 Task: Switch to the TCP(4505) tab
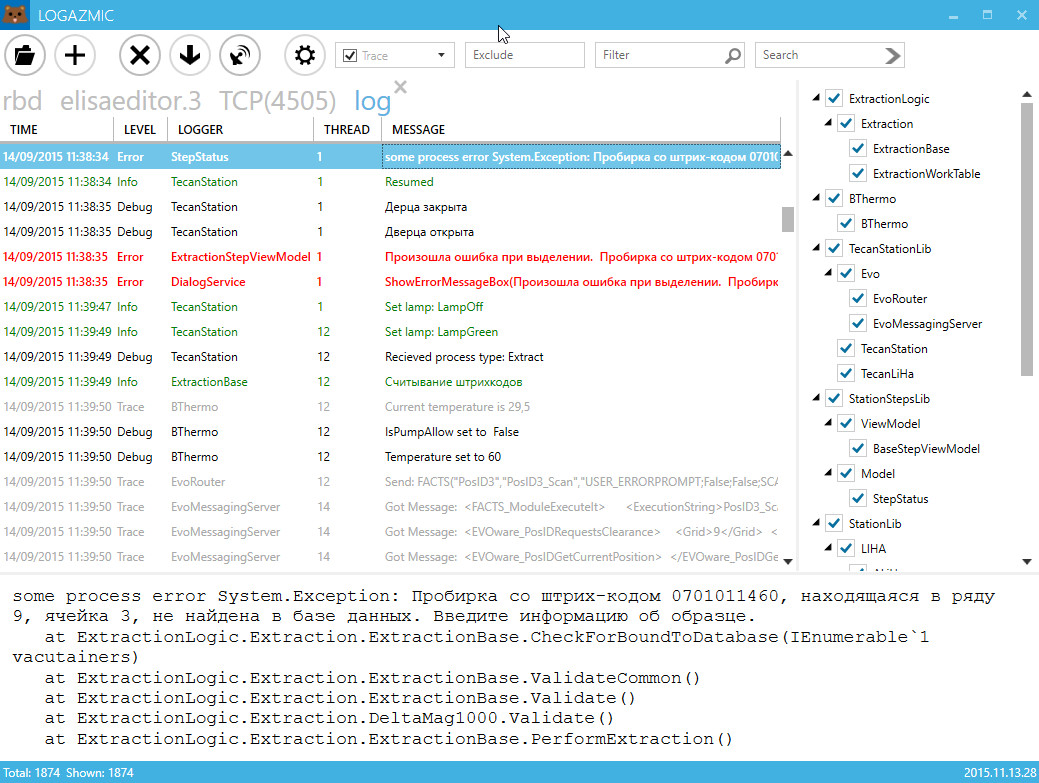pyautogui.click(x=278, y=101)
